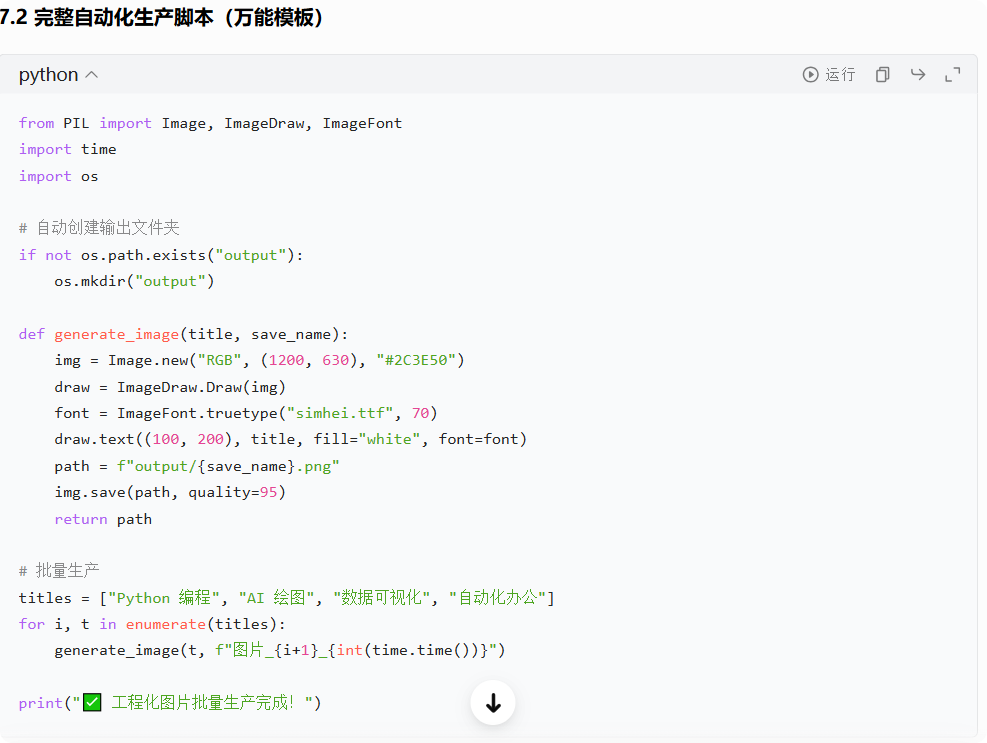Click the 'return path' line
Image resolution: width=987 pixels, height=743 pixels.
click(x=103, y=519)
